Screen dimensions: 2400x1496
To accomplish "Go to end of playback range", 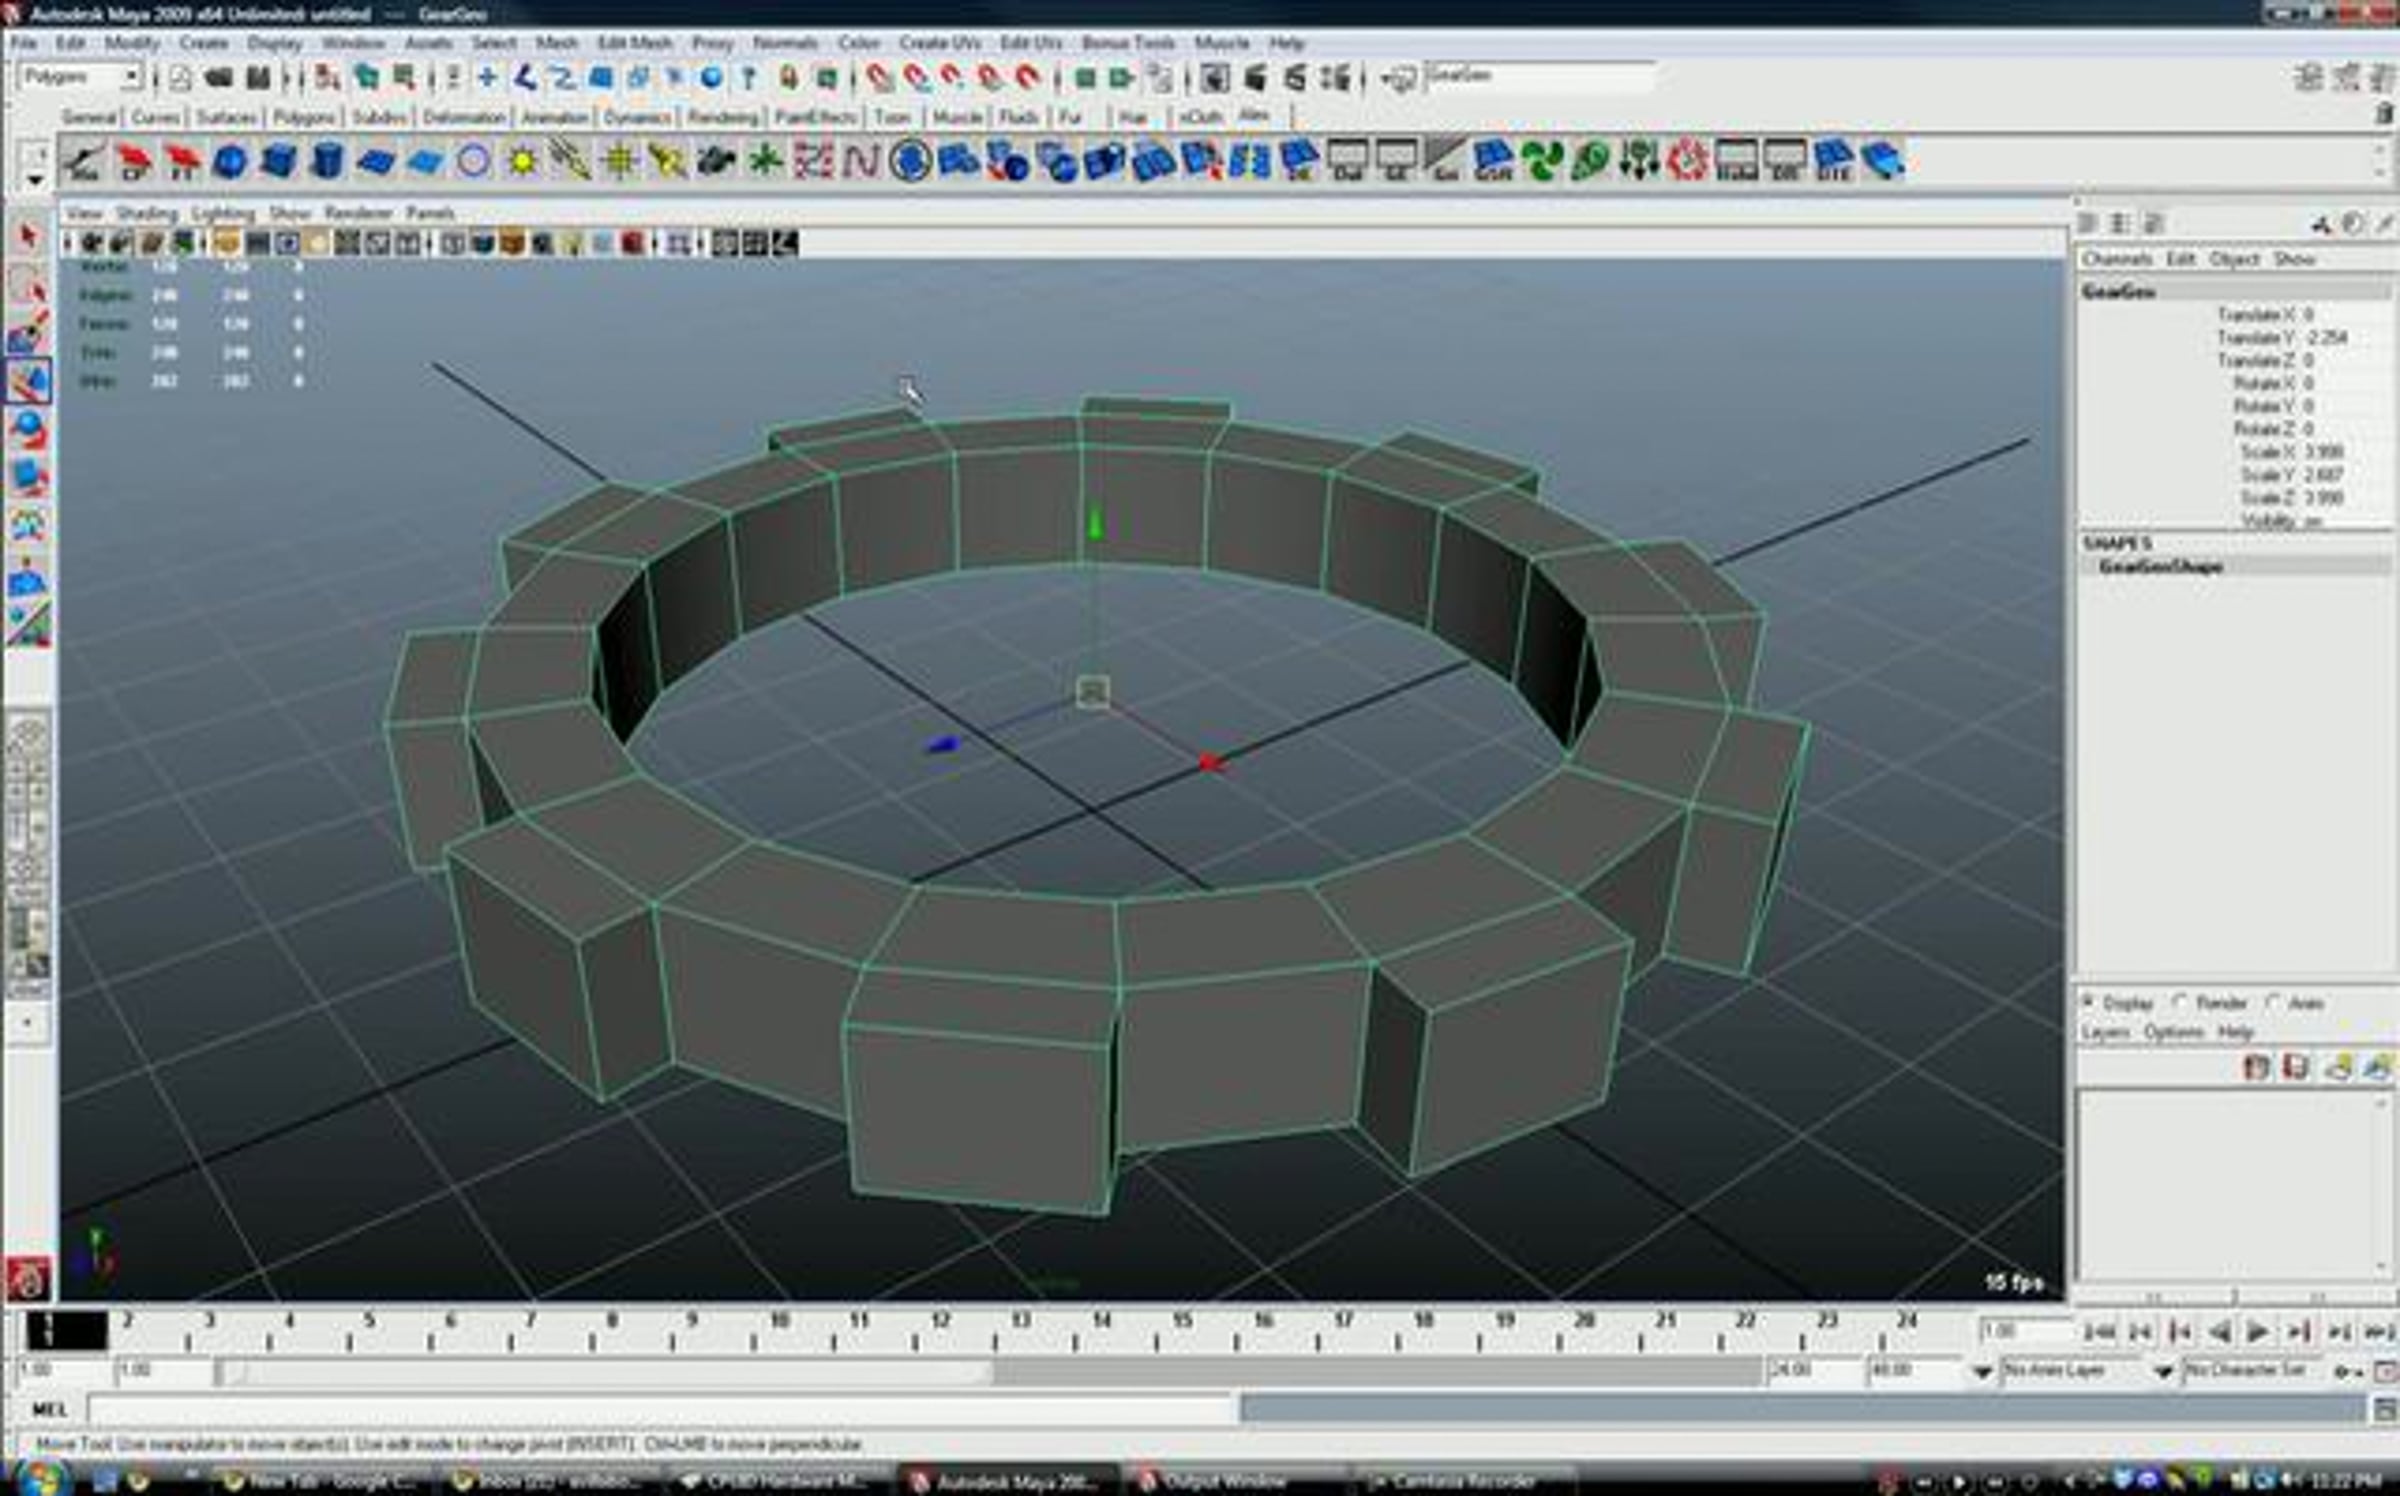I will (x=2380, y=1332).
